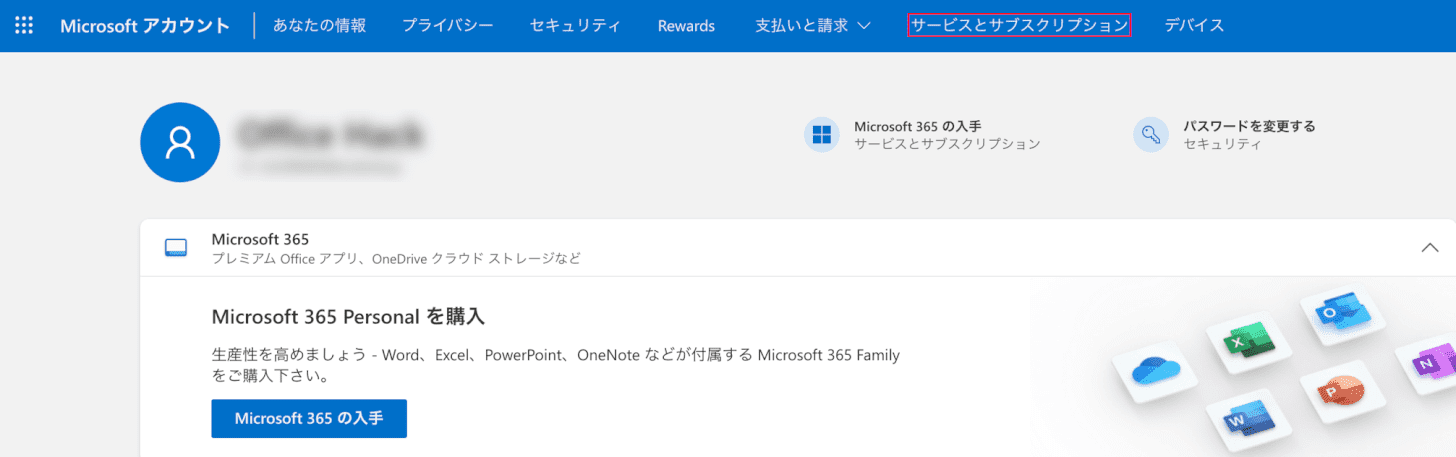The image size is (1456, 457).
Task: Click the key icon for パスワードを変更する
Action: [x=1150, y=135]
